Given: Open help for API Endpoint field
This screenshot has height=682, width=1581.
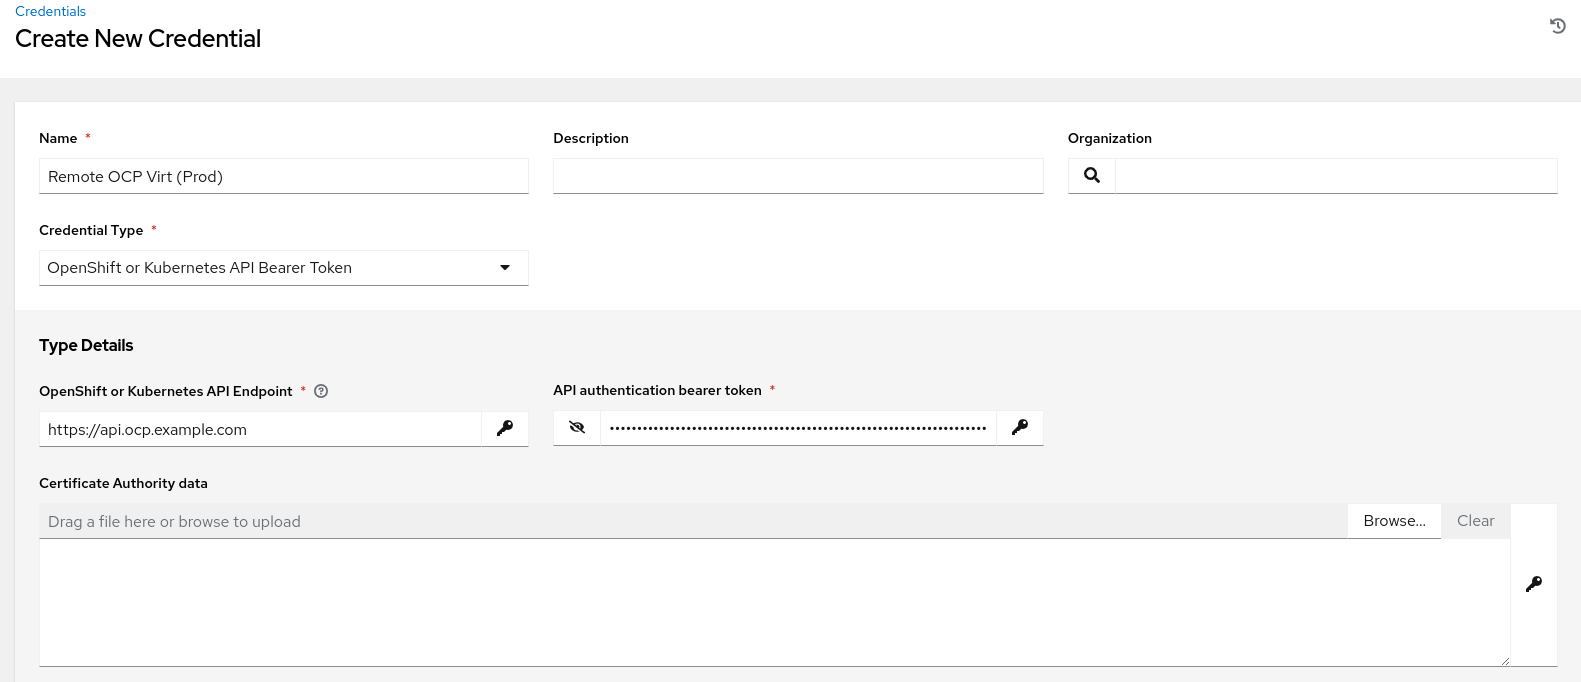Looking at the screenshot, I should pyautogui.click(x=321, y=391).
